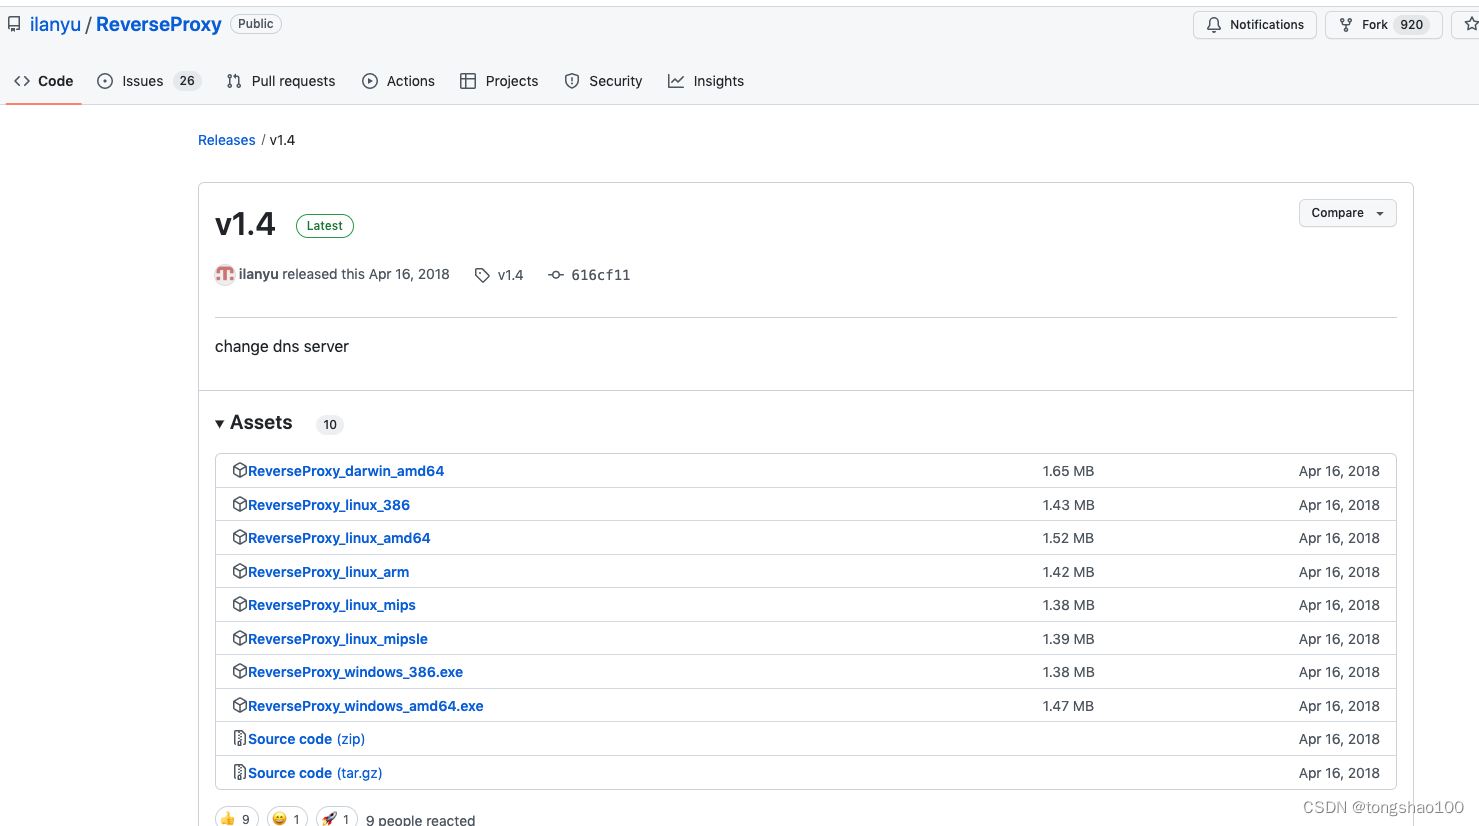Screen dimensions: 1479x826
Task: Toggle the rocket reaction with 1
Action: click(x=337, y=818)
